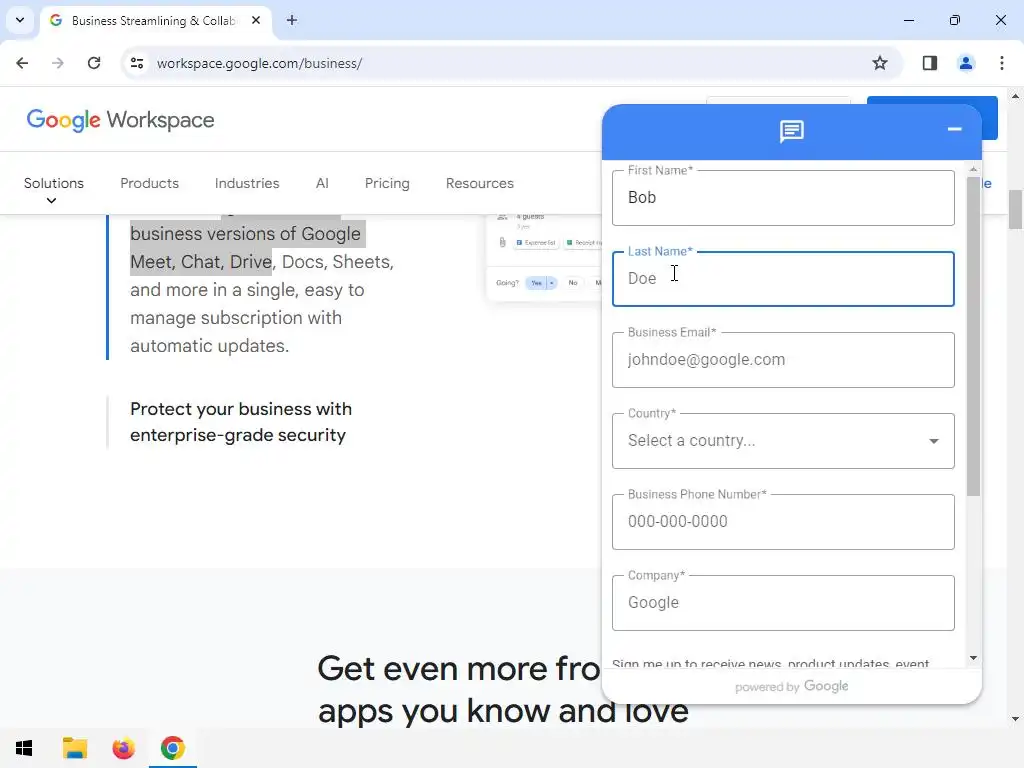Click the 'manage subscription with' paragraph text
The width and height of the screenshot is (1024, 768).
click(x=236, y=318)
